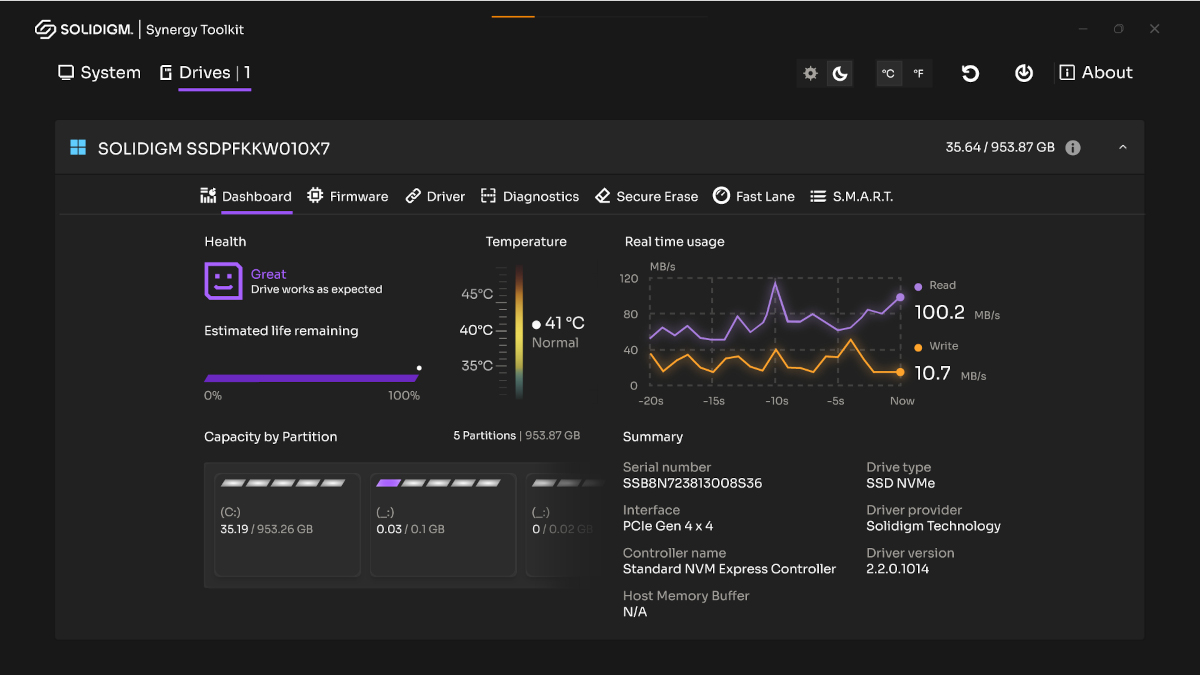1200x675 pixels.
Task: Click the Windows logo drive icon
Action: tap(78, 148)
